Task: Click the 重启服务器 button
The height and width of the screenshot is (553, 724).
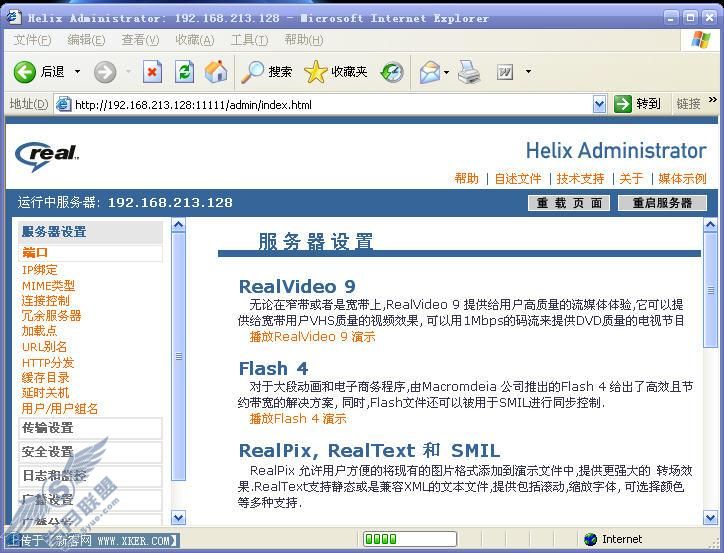Action: click(x=662, y=203)
